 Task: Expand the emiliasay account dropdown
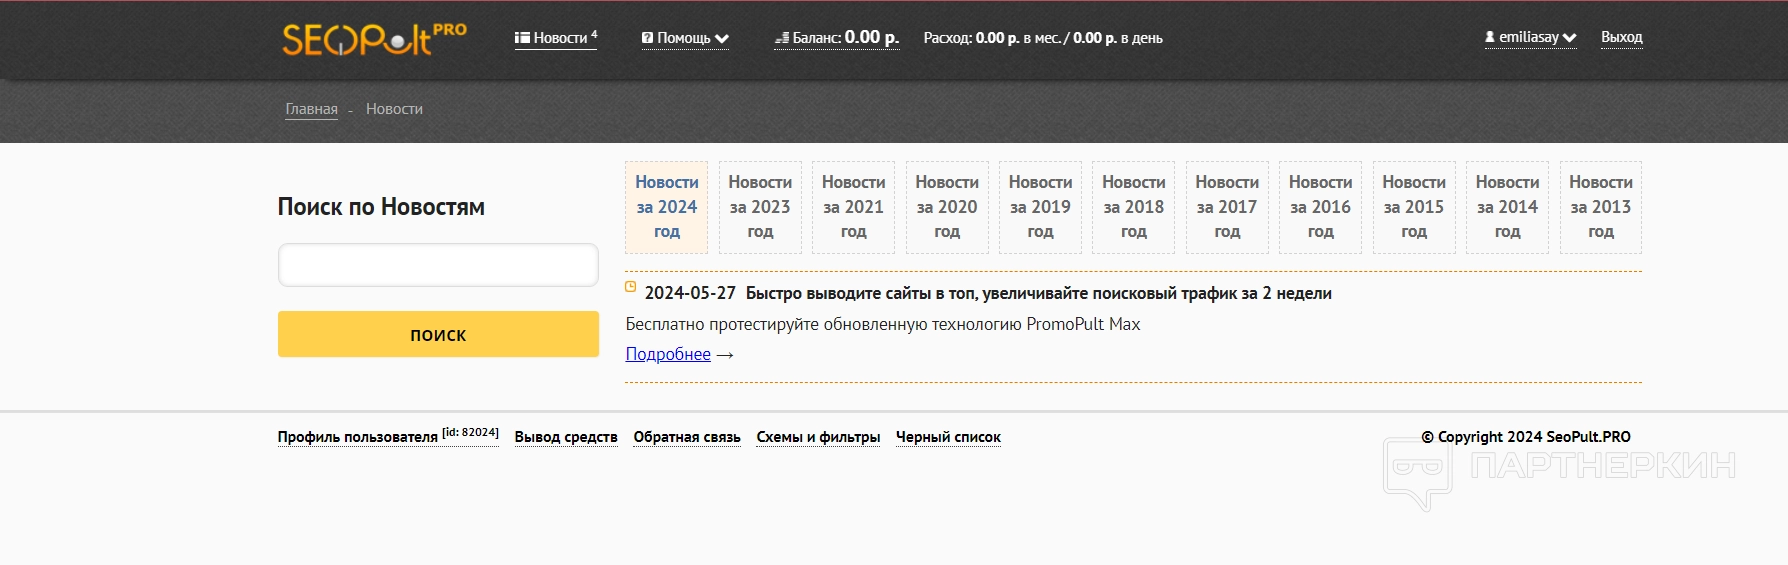(1531, 37)
